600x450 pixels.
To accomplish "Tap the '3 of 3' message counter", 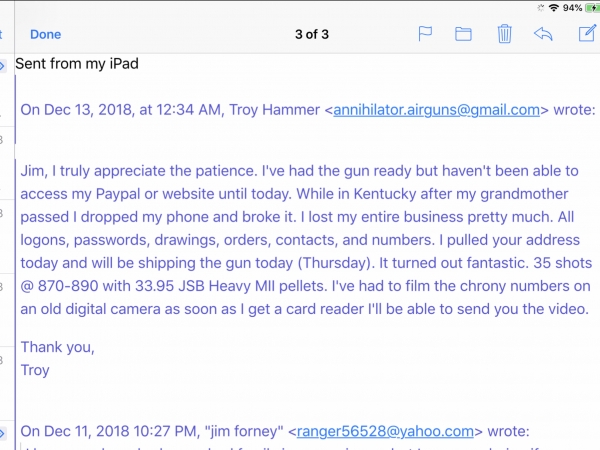I will click(x=312, y=34).
